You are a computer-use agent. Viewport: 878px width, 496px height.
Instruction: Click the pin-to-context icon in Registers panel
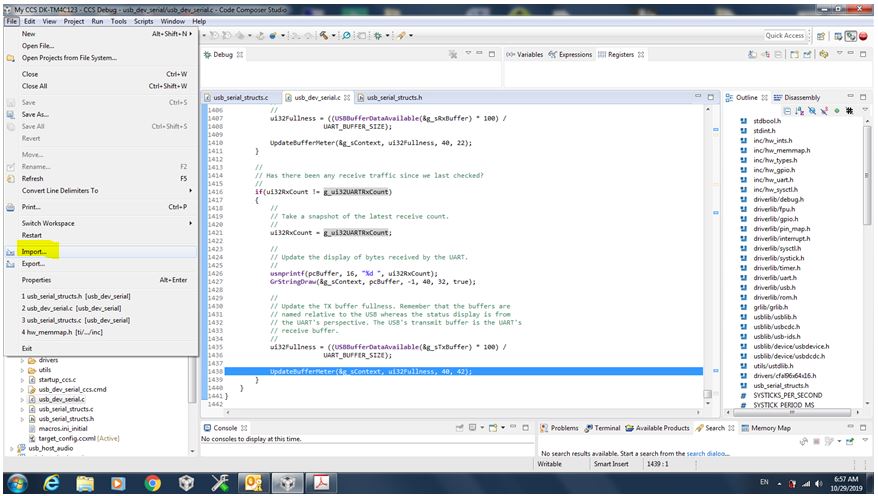[807, 54]
